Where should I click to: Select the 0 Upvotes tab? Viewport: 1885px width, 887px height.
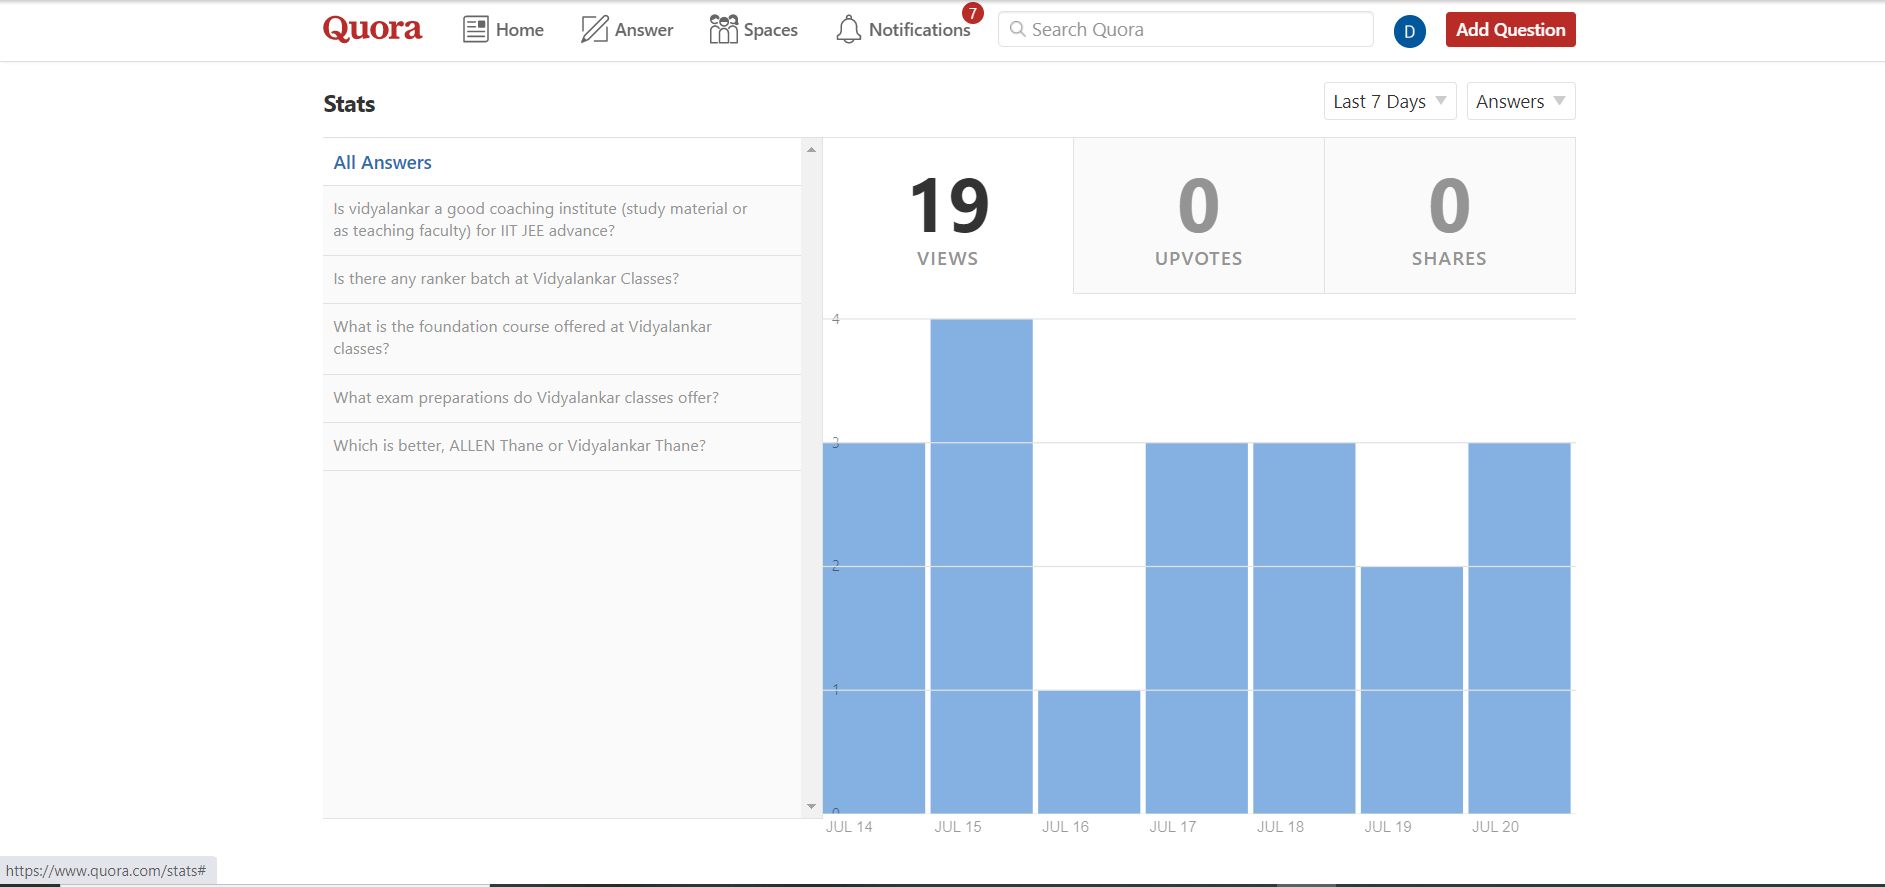[1199, 216]
